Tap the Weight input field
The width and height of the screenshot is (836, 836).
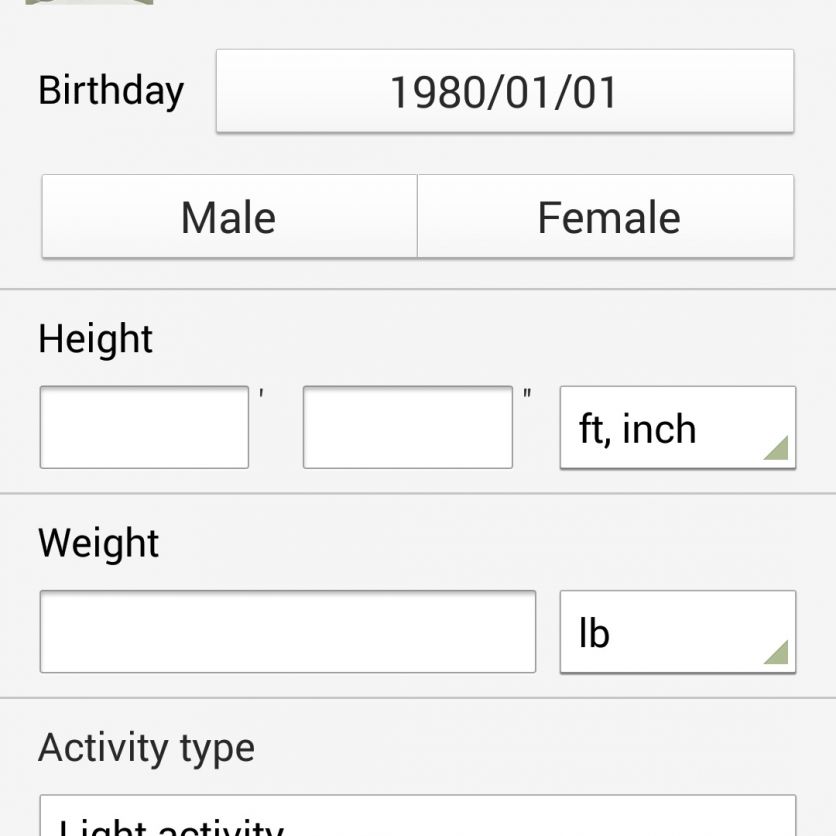(x=287, y=632)
